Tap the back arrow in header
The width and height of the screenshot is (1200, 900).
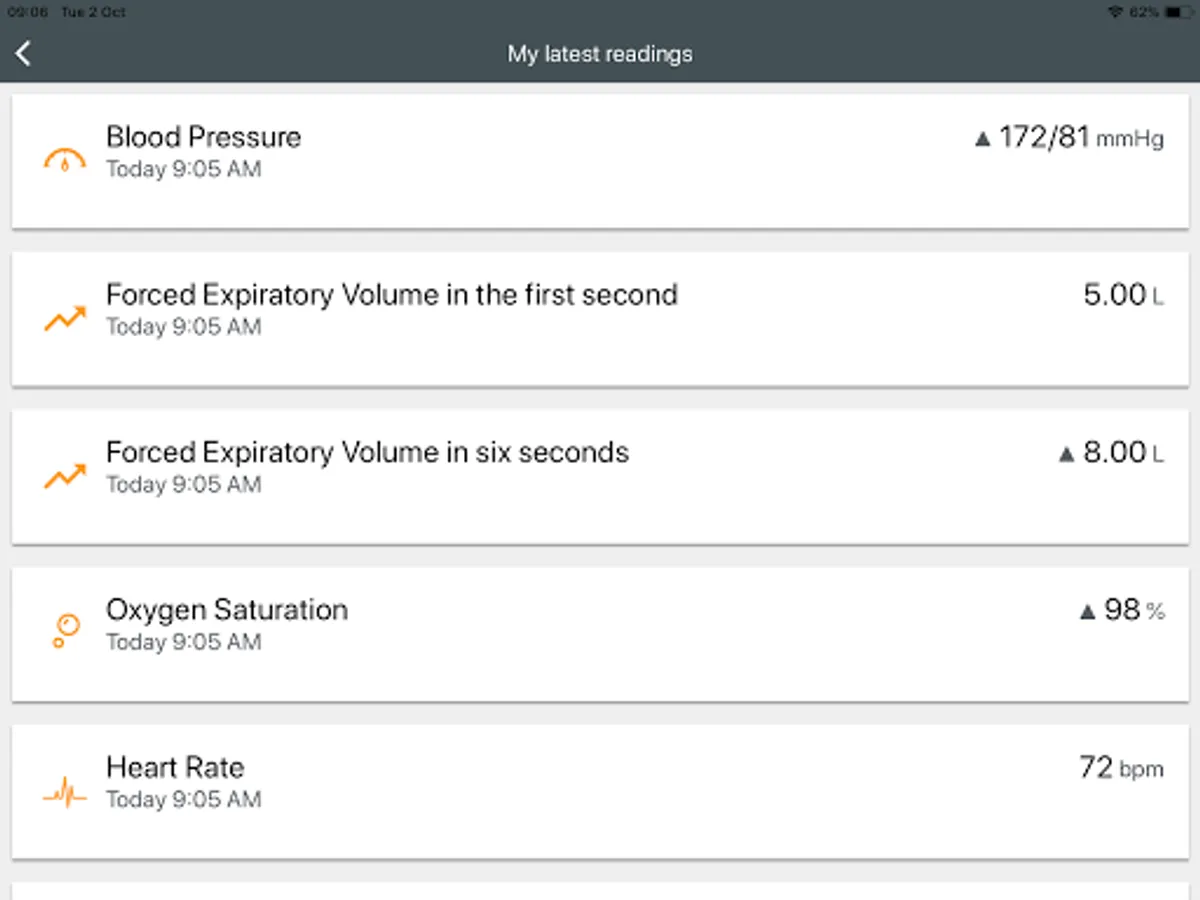coord(24,54)
